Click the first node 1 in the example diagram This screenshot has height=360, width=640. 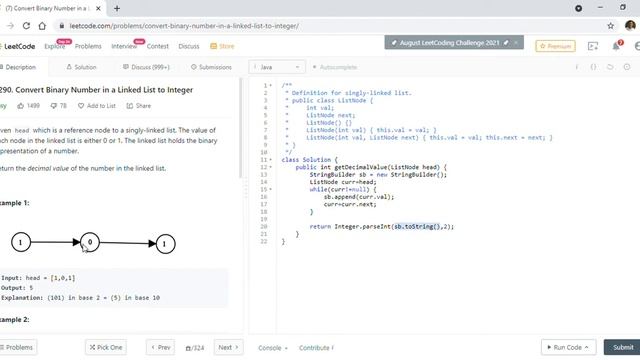[x=21, y=242]
